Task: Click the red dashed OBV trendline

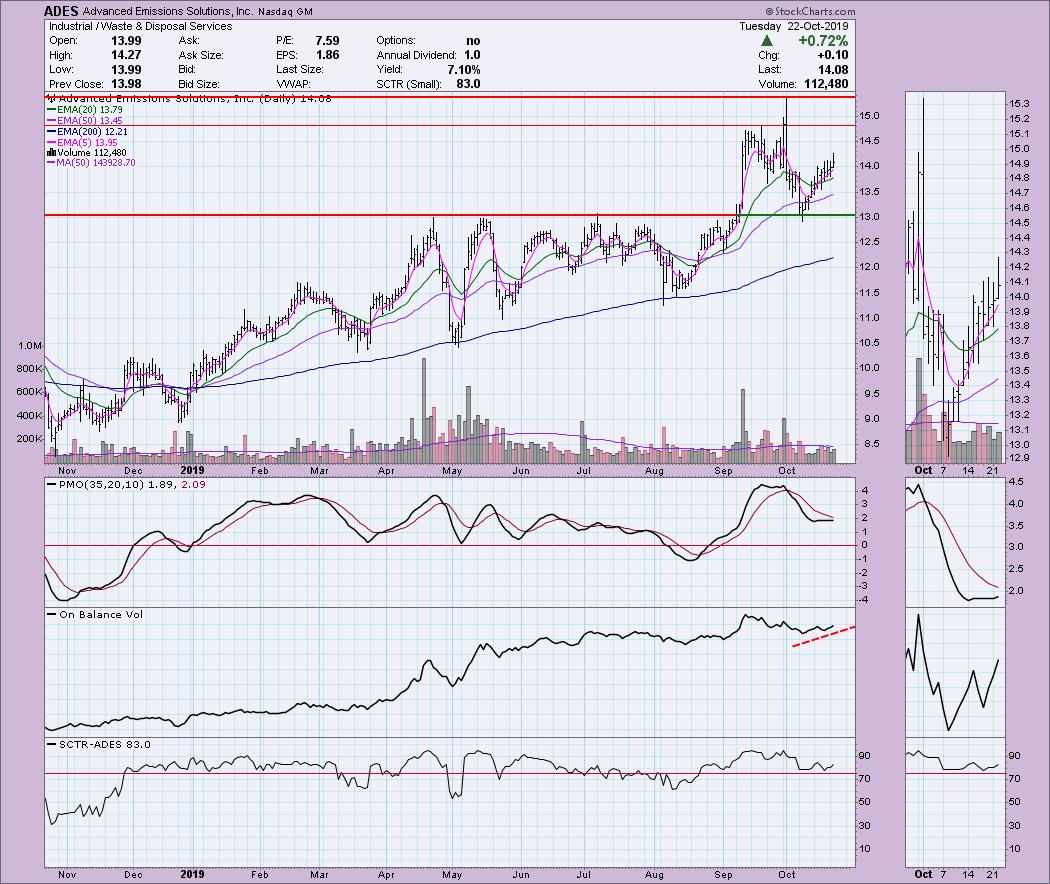Action: tap(823, 636)
